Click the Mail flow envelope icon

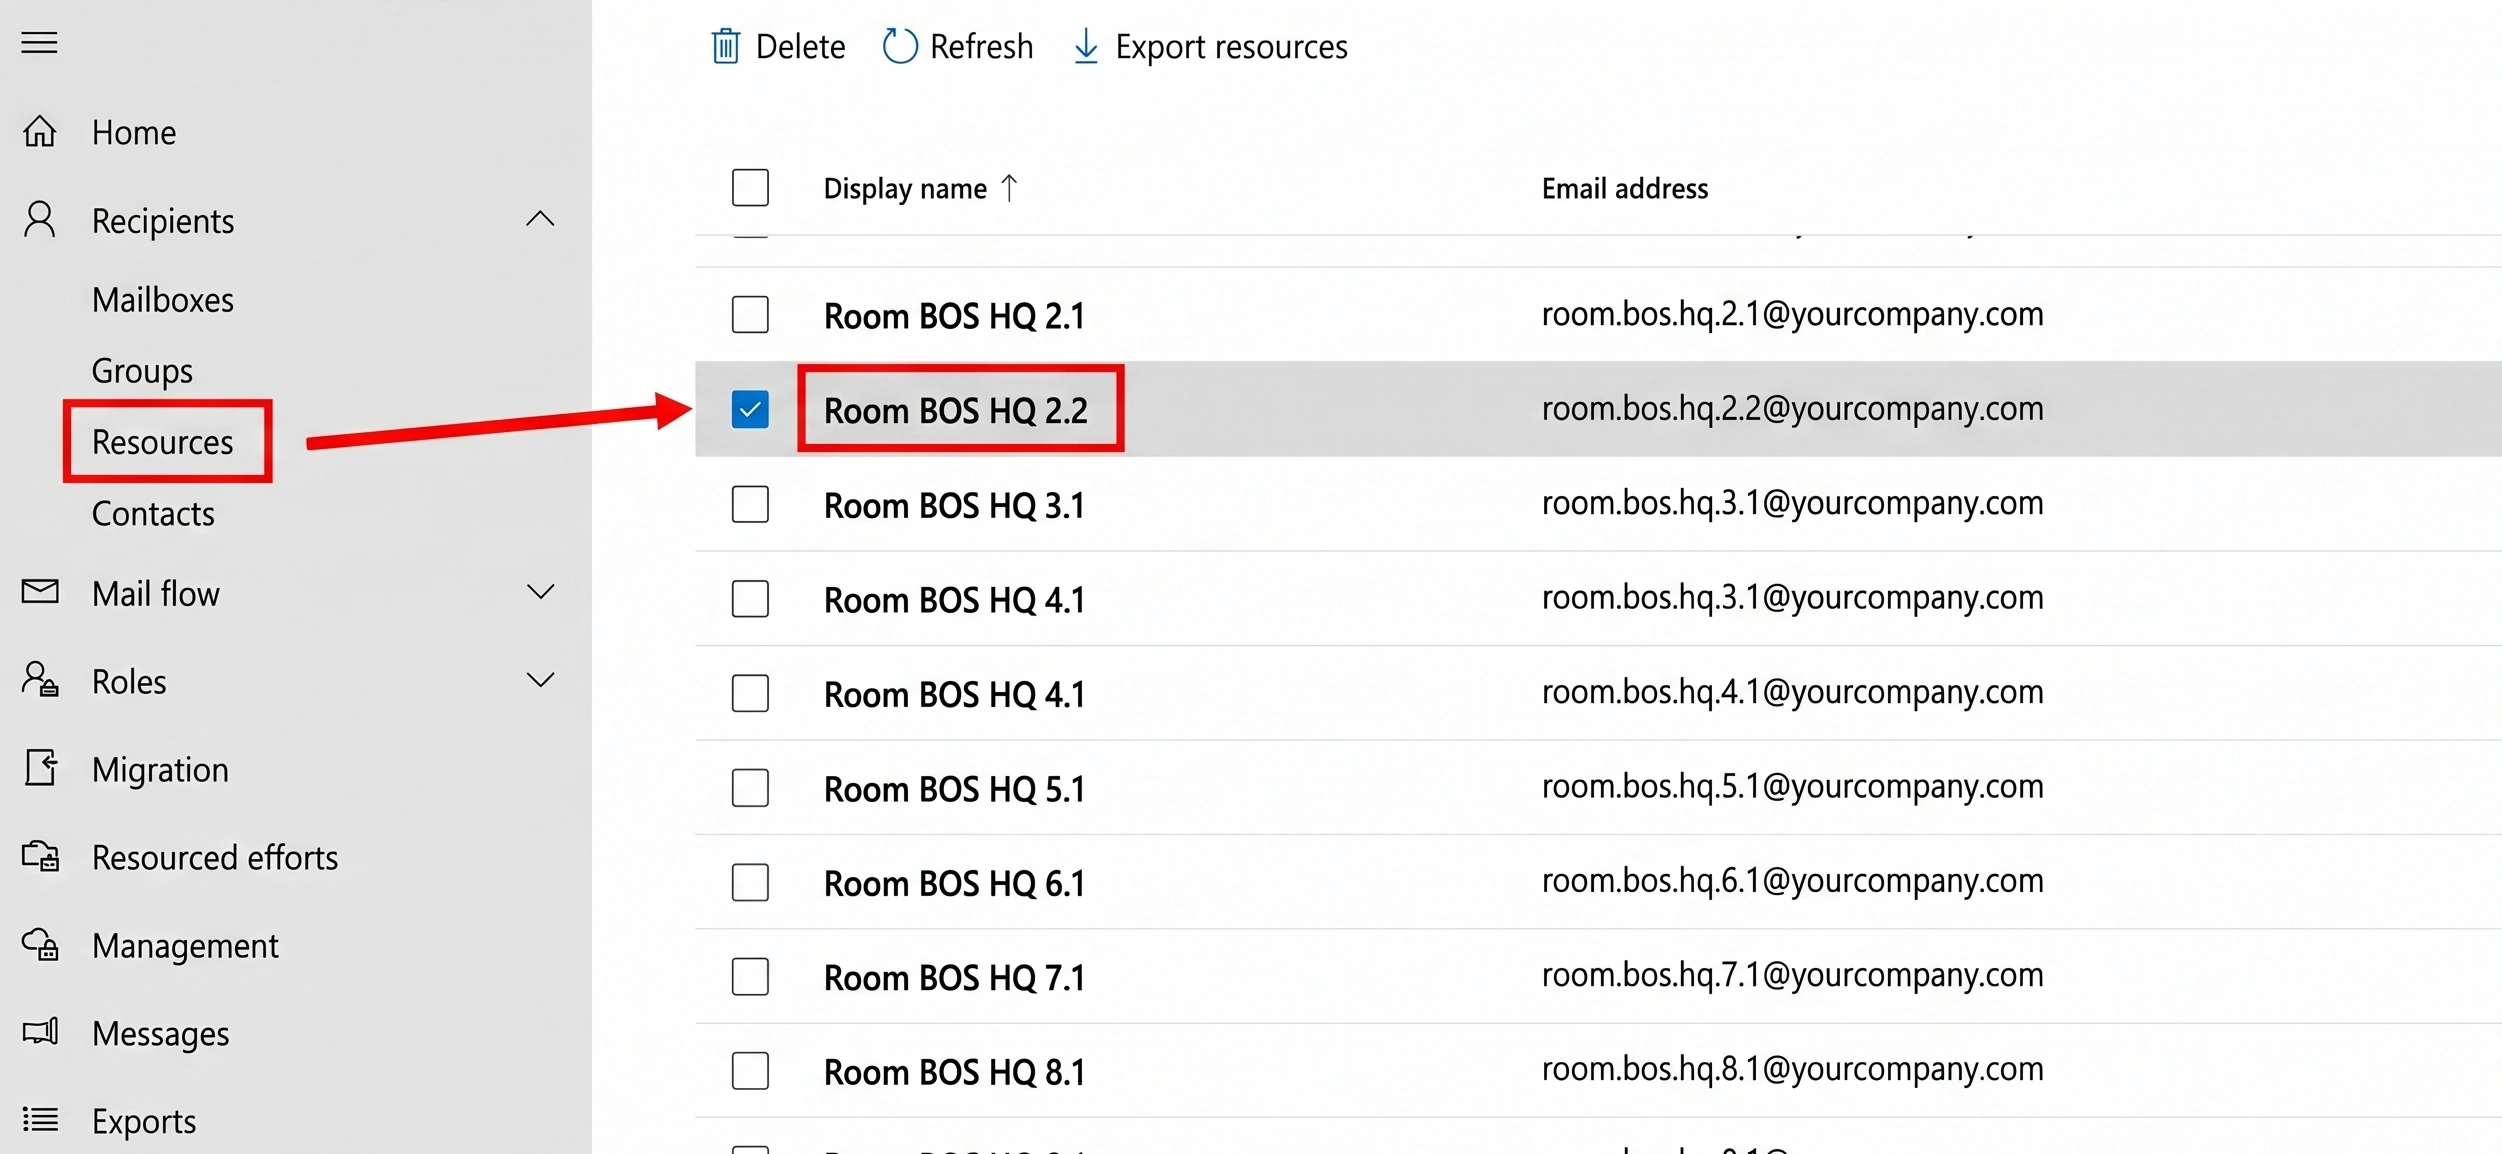pyautogui.click(x=40, y=592)
